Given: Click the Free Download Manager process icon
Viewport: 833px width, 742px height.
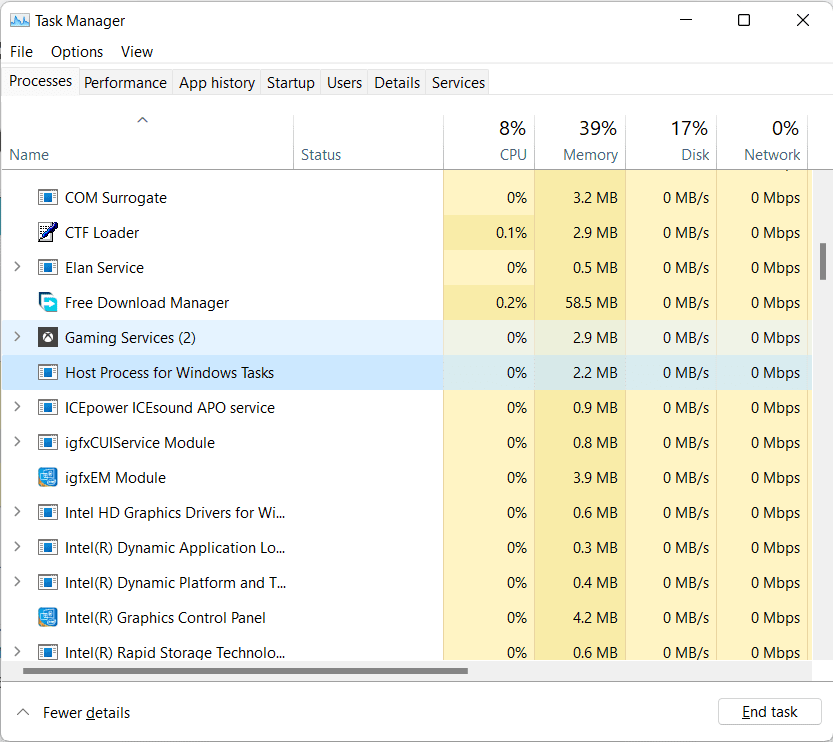Looking at the screenshot, I should [47, 302].
